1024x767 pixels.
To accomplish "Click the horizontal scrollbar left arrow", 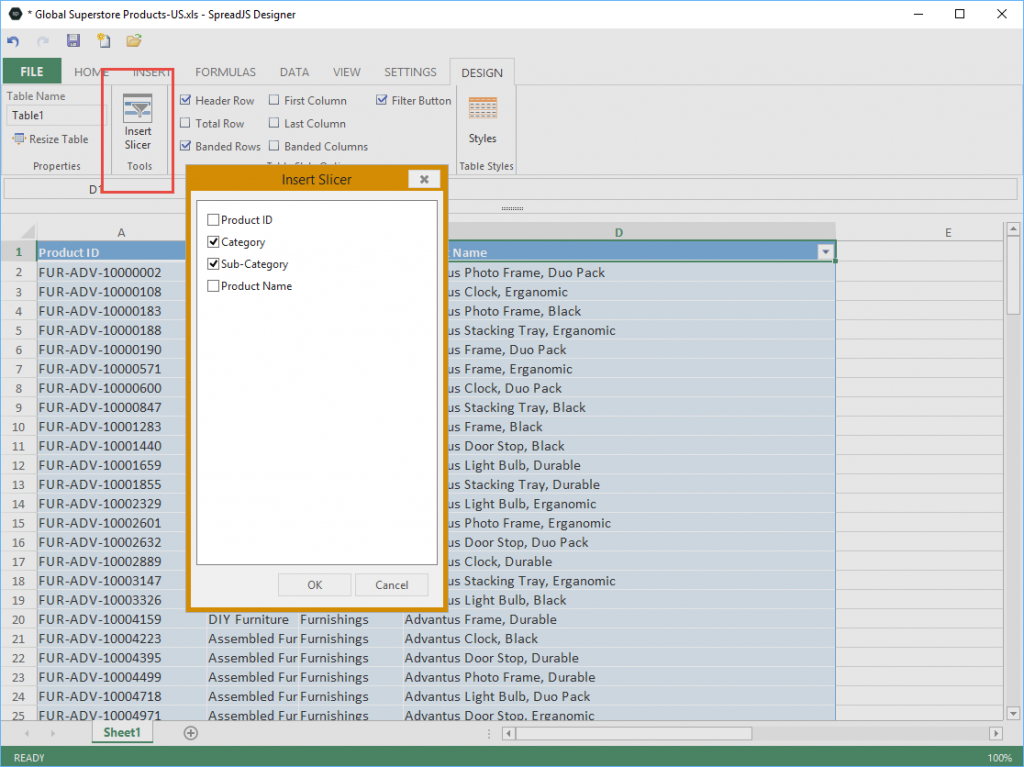I will pos(508,734).
